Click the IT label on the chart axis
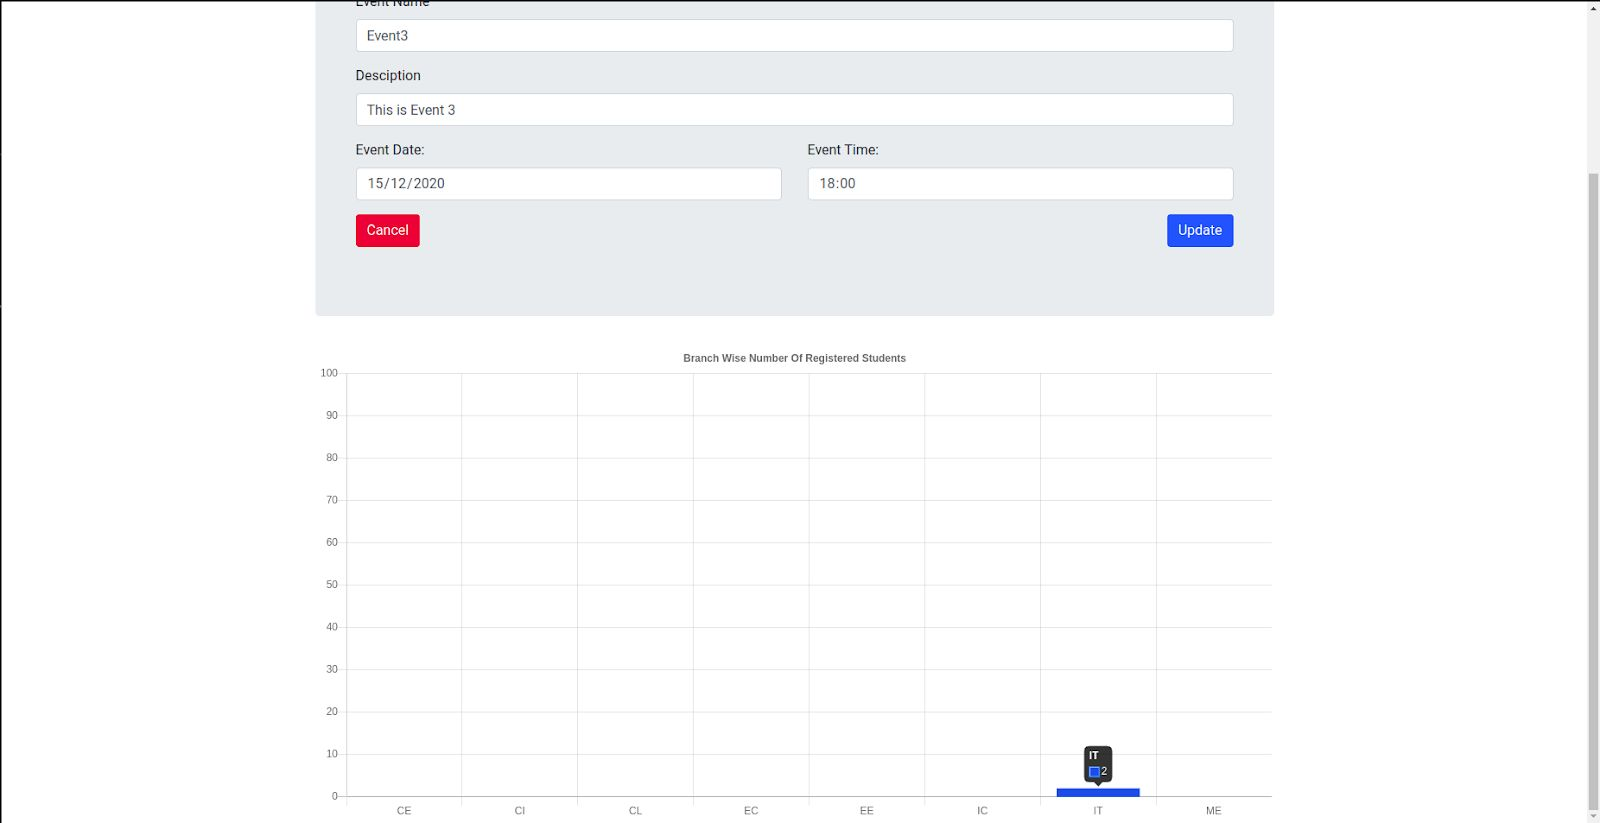 click(x=1098, y=811)
